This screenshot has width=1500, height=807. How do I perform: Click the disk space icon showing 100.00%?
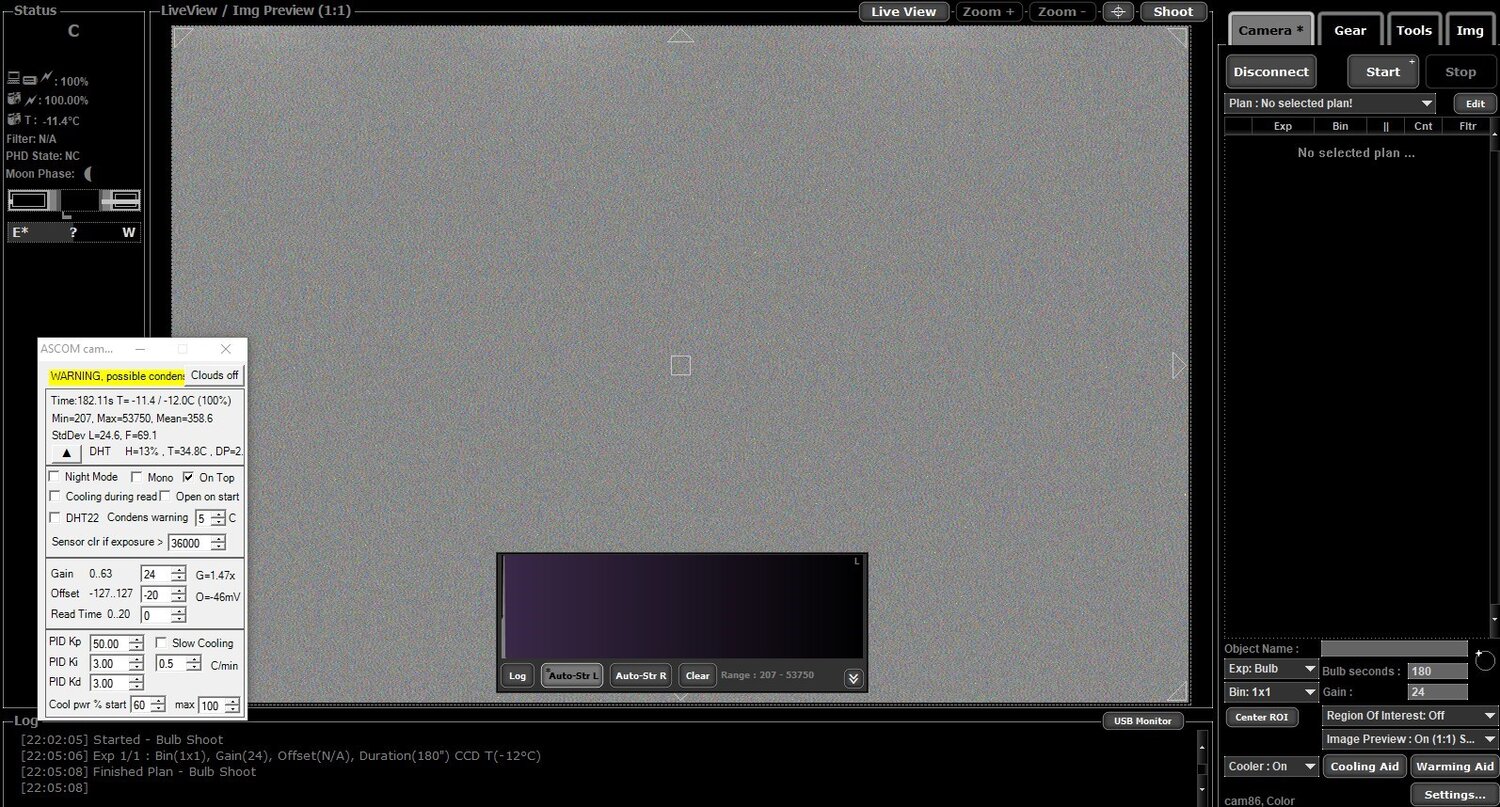(14, 98)
